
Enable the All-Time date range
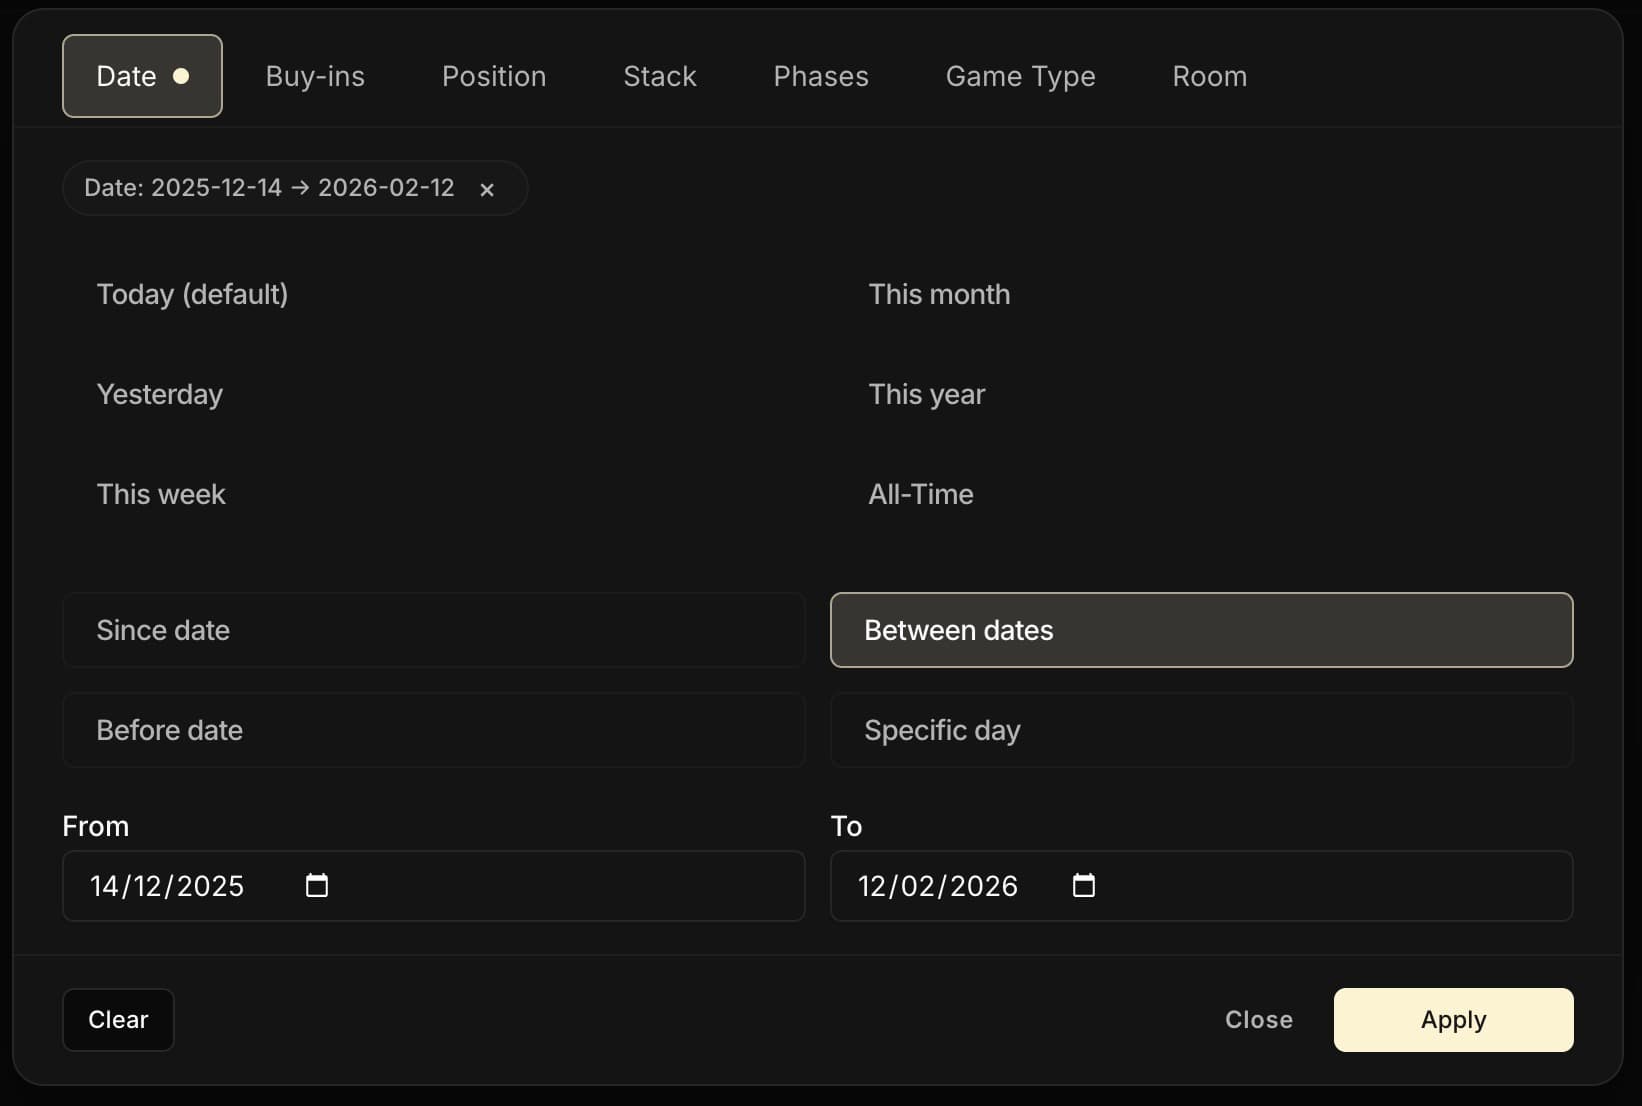[920, 494]
